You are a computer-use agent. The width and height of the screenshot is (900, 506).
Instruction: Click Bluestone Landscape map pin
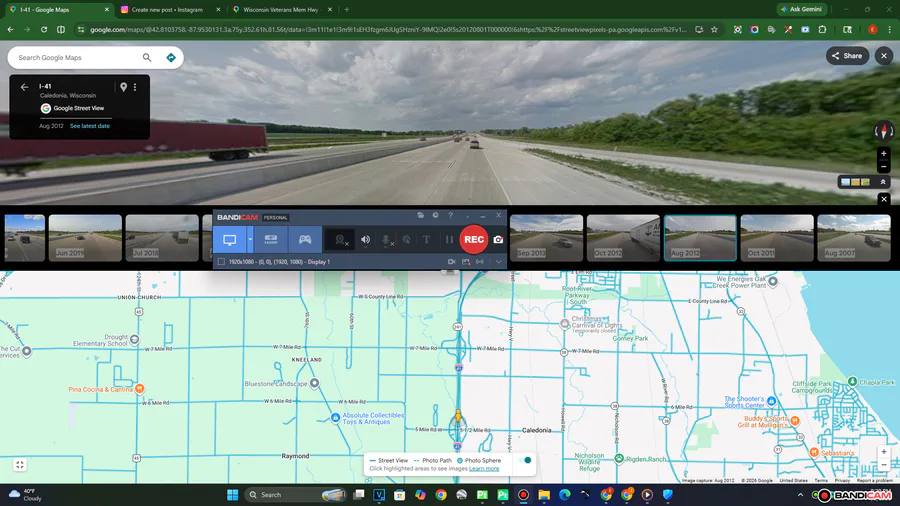pyautogui.click(x=315, y=383)
